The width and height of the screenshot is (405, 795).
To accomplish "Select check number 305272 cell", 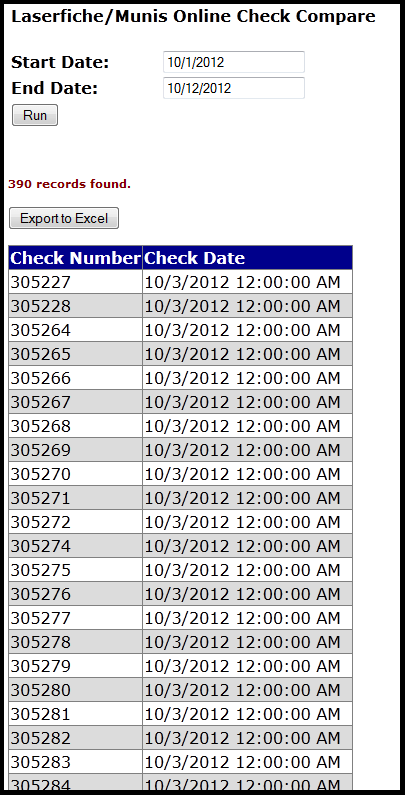I will tap(76, 522).
